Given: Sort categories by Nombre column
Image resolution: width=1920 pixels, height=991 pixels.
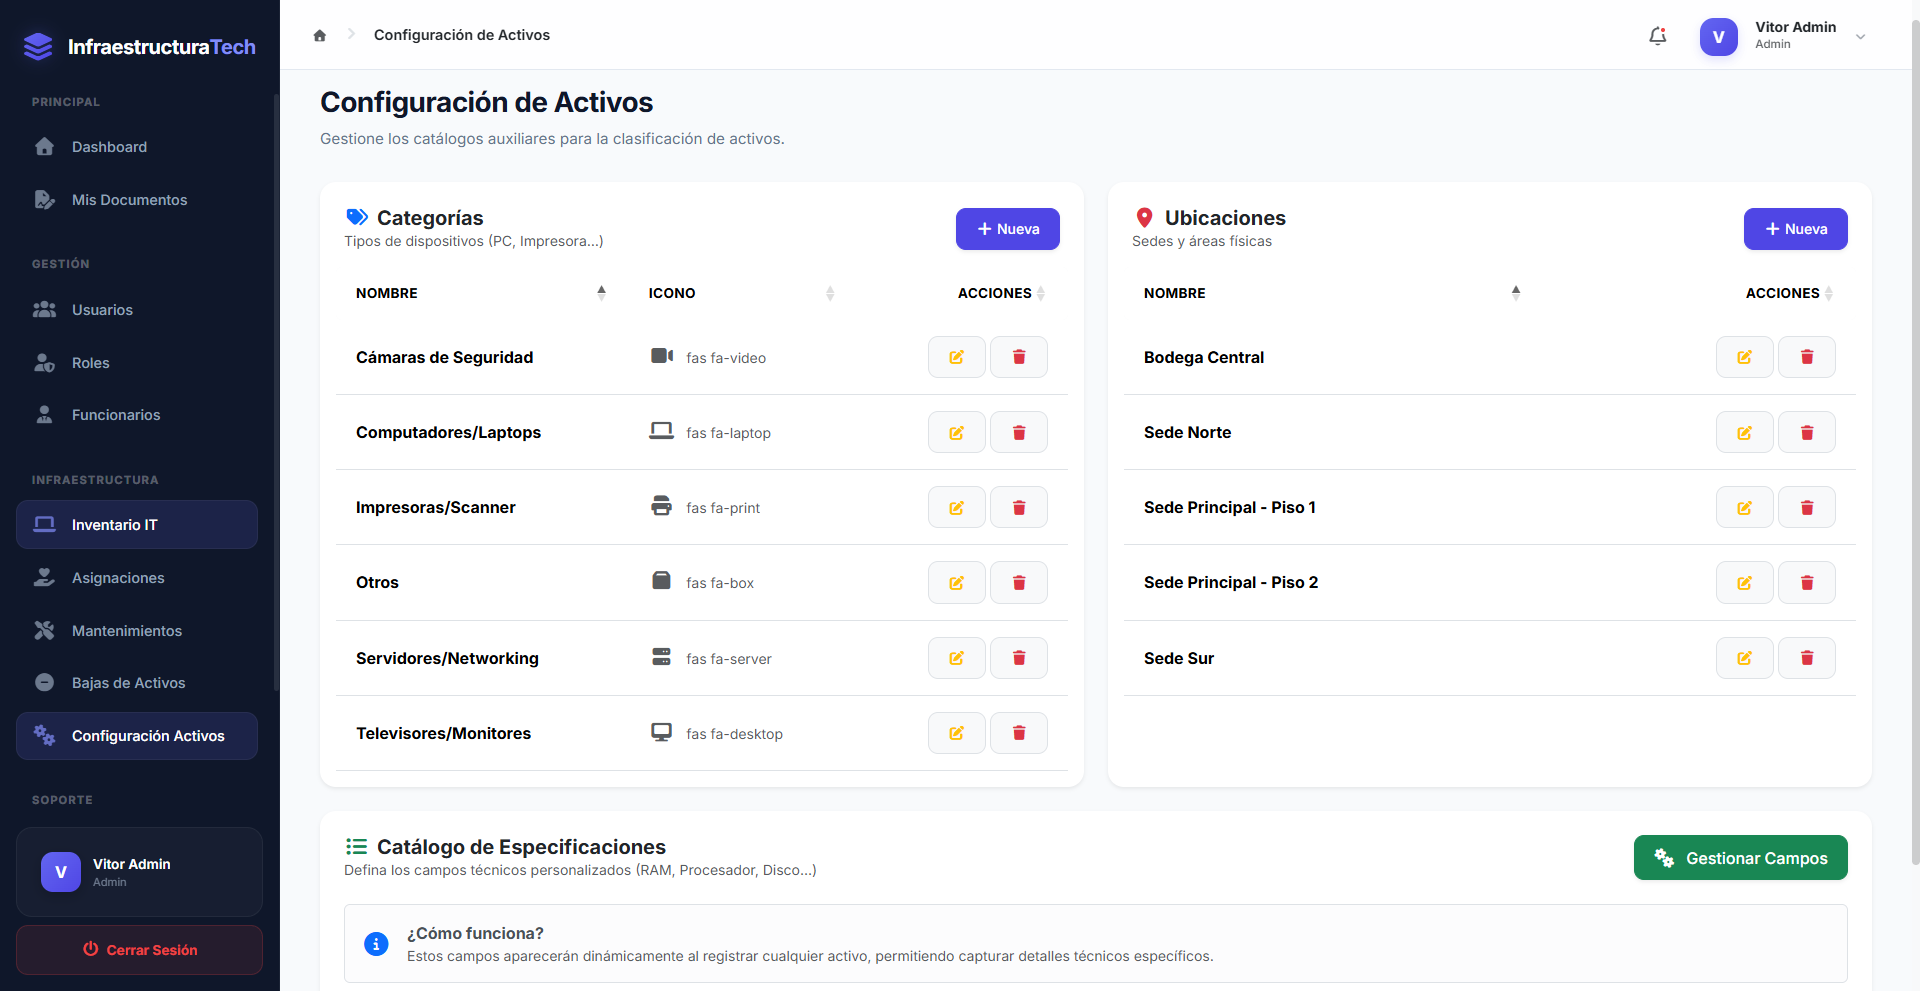Looking at the screenshot, I should click(x=481, y=293).
